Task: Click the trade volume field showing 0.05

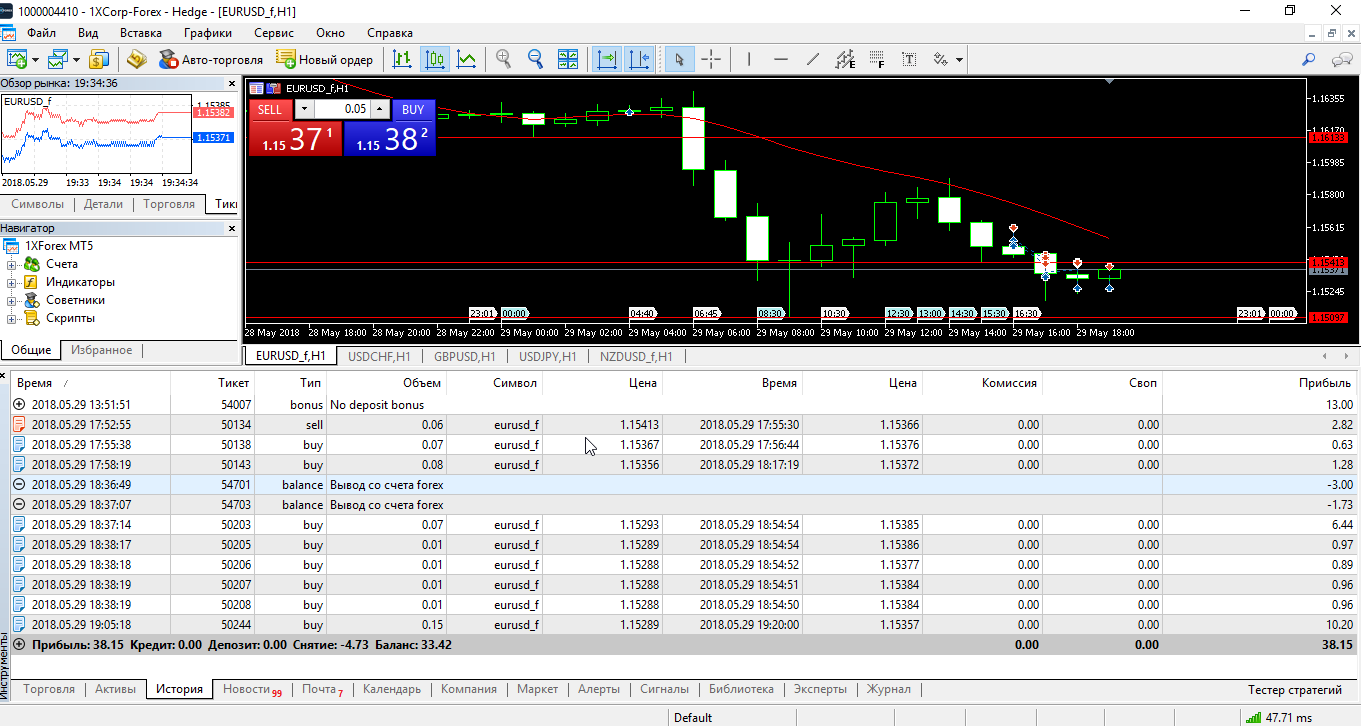Action: pos(343,109)
